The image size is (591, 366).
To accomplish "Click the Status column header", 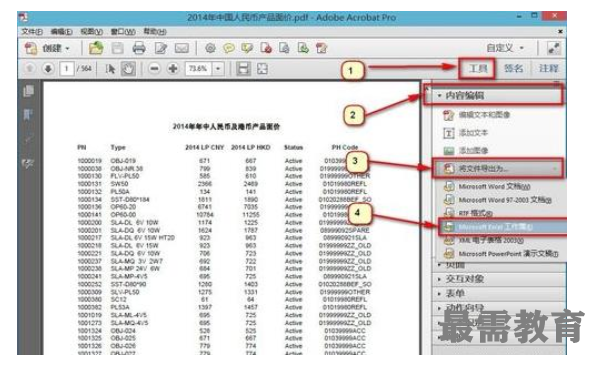I will tap(293, 147).
